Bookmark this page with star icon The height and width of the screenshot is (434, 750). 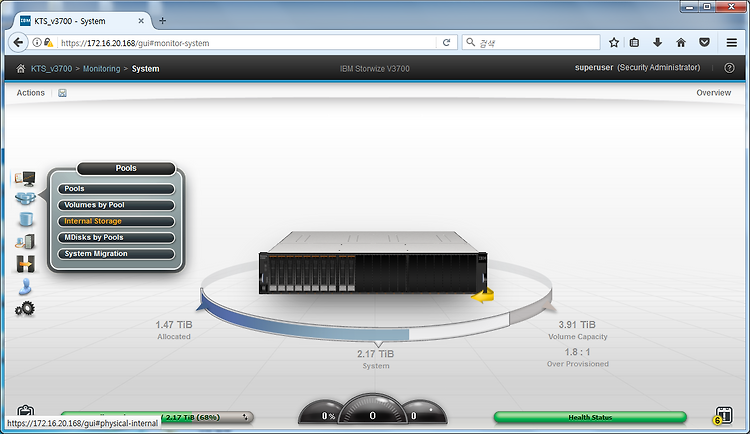point(614,43)
